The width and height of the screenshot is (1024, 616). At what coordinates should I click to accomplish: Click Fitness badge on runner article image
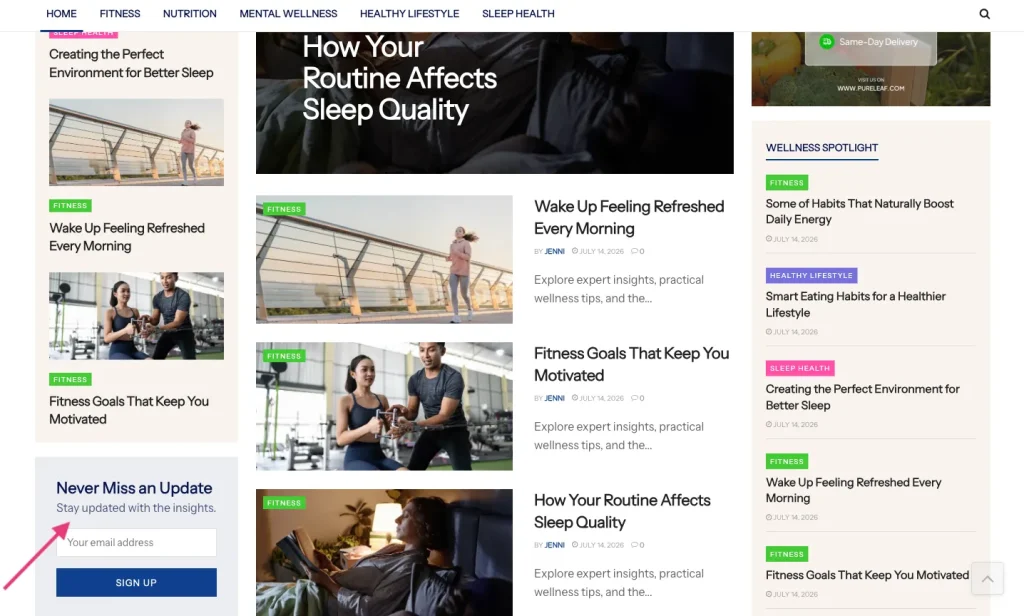tap(284, 209)
